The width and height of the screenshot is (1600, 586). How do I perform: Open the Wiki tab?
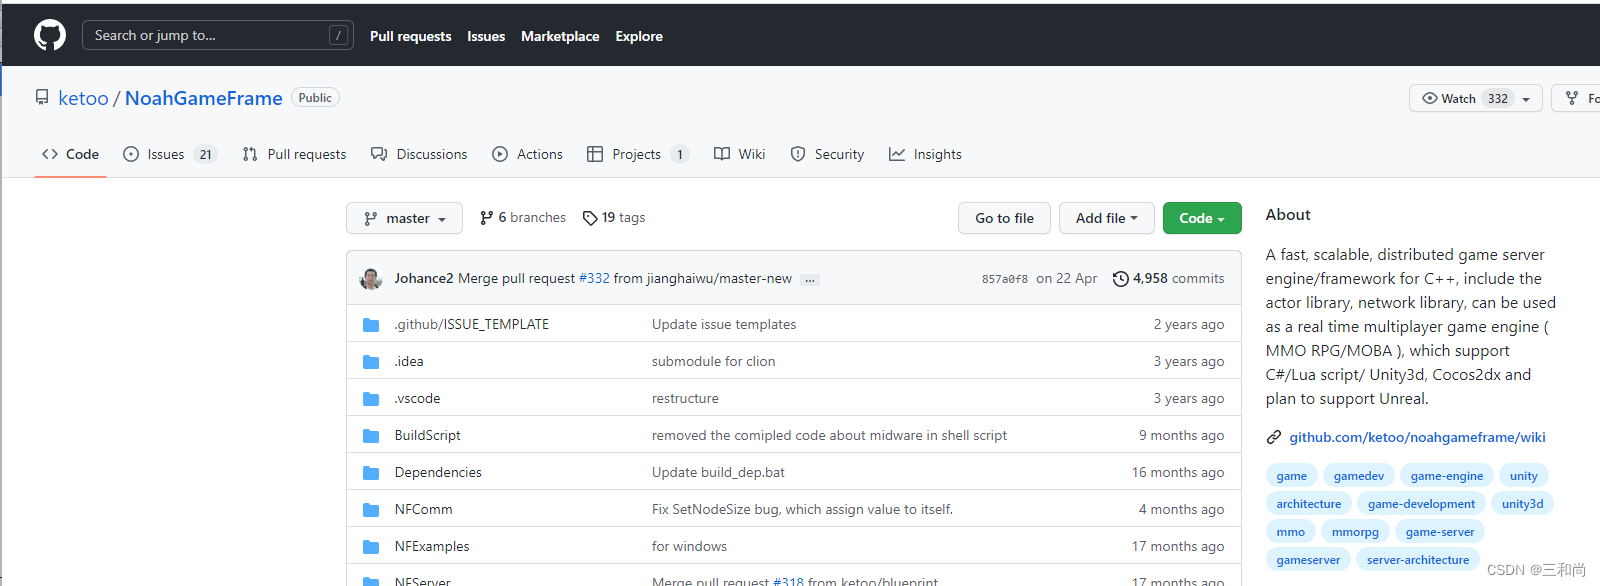[740, 154]
